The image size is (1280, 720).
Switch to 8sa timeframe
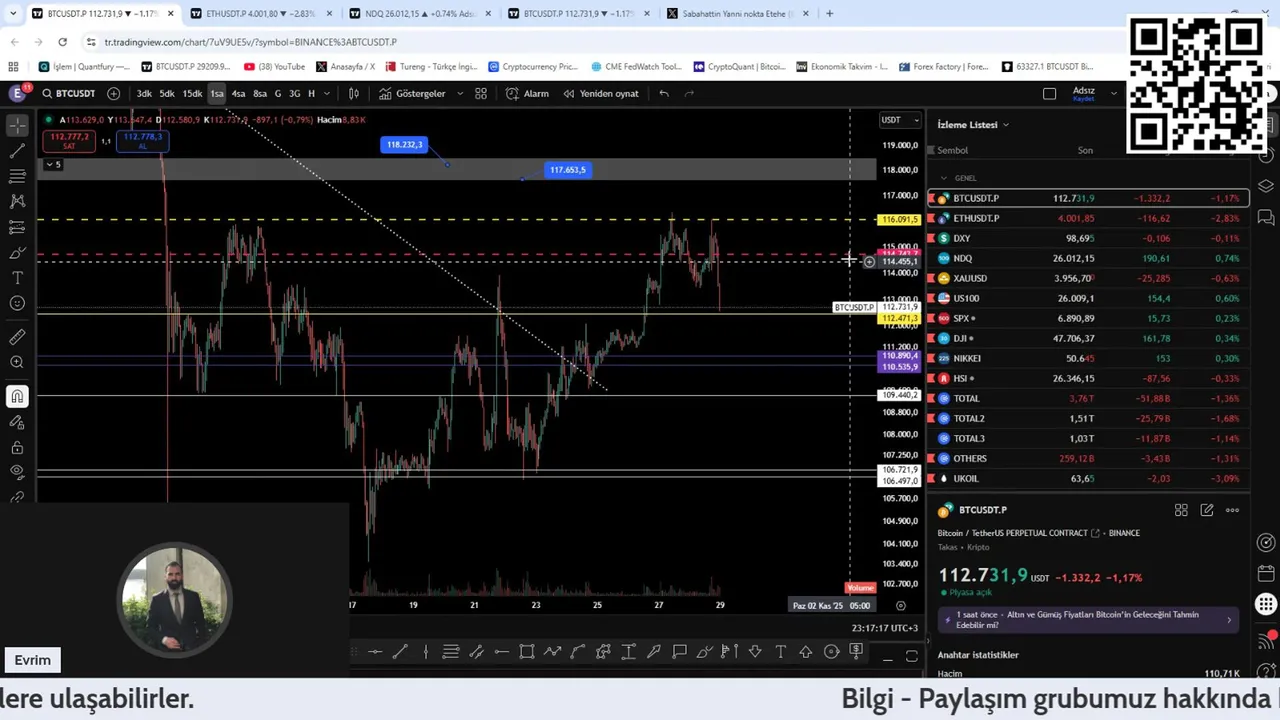click(x=260, y=93)
